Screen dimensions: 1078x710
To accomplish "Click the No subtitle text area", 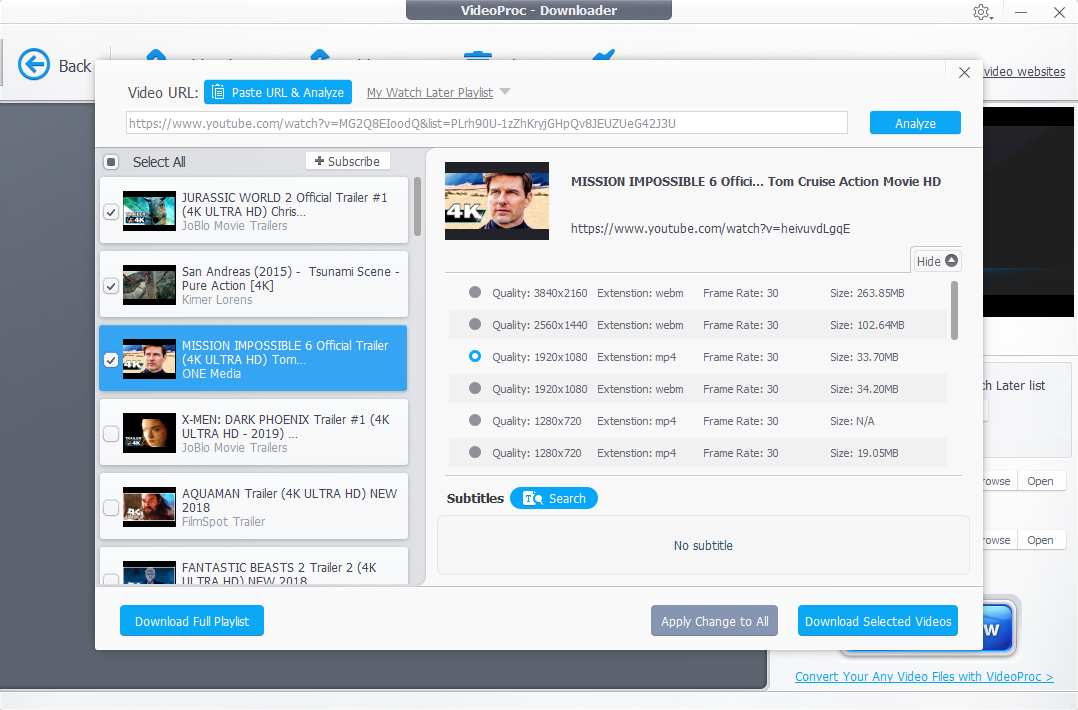I will [703, 545].
